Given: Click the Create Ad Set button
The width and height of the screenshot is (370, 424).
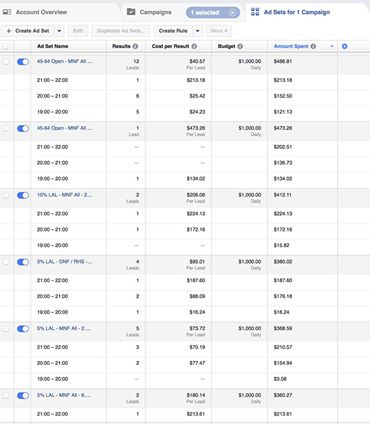Looking at the screenshot, I should click(28, 31).
